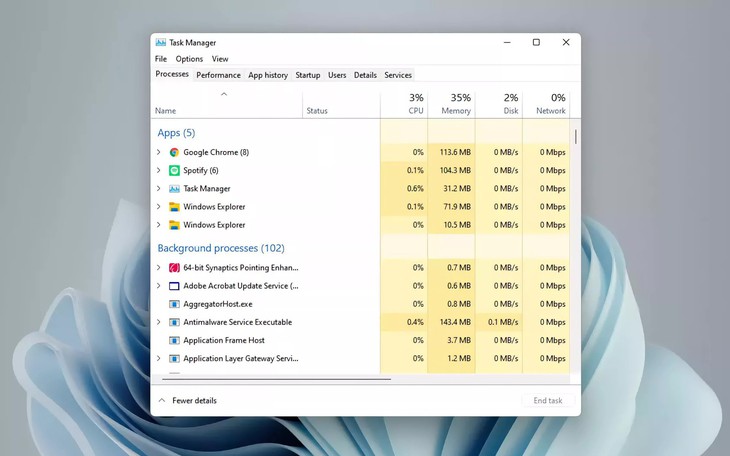
Task: Switch to the Details tab
Action: point(365,75)
